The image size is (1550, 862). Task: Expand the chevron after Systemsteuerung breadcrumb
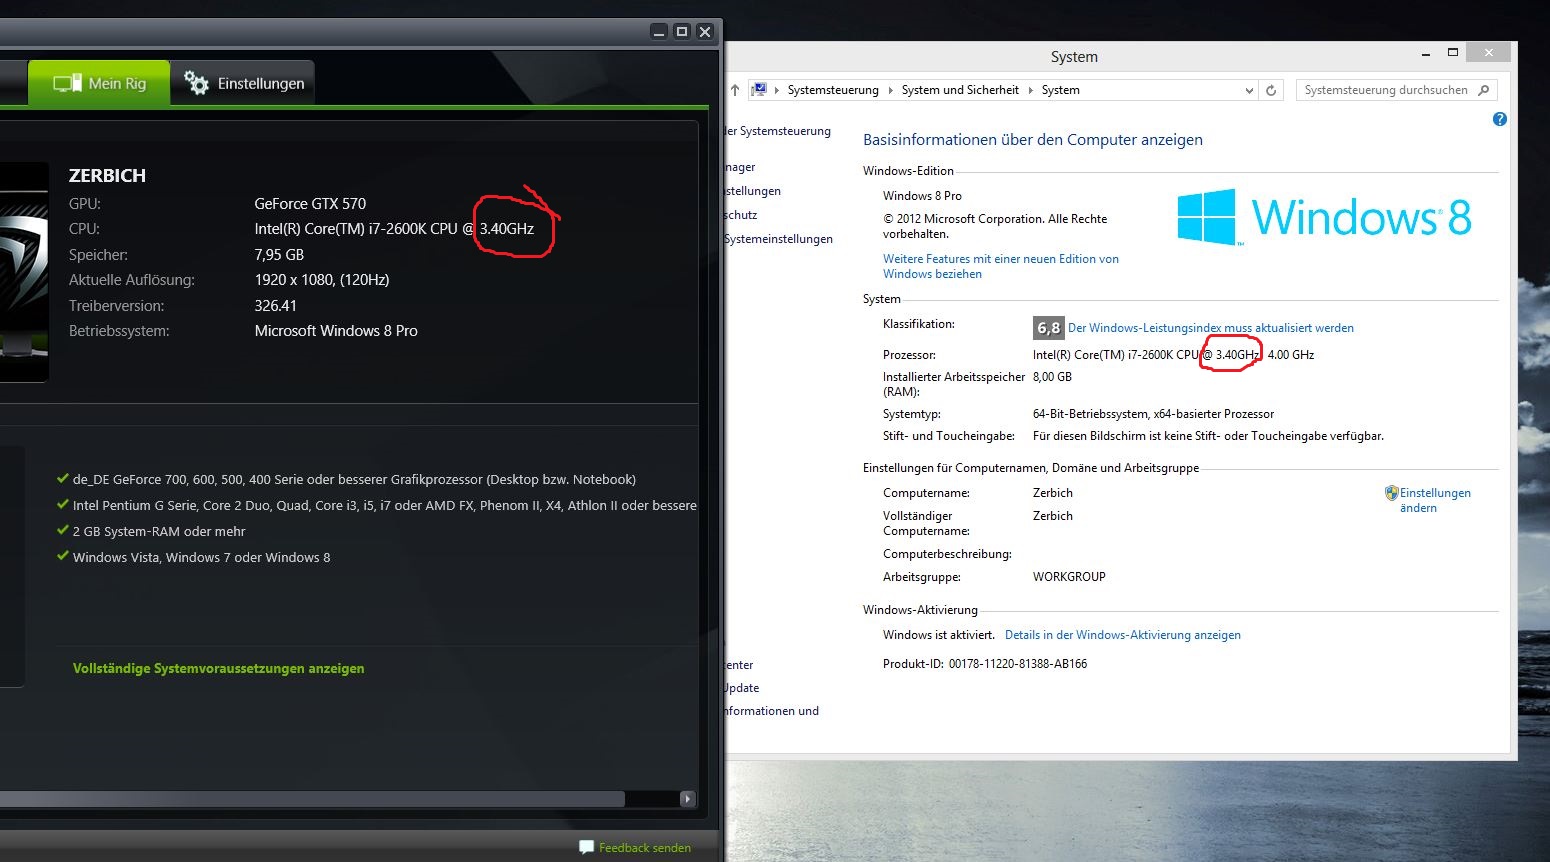coord(890,90)
